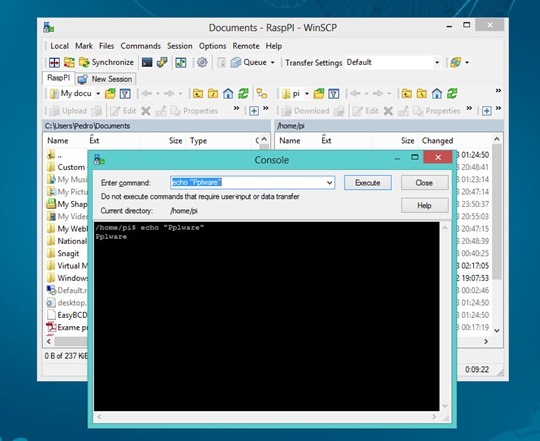The width and height of the screenshot is (540, 441).
Task: Click the local delete X icon
Action: coord(146,111)
